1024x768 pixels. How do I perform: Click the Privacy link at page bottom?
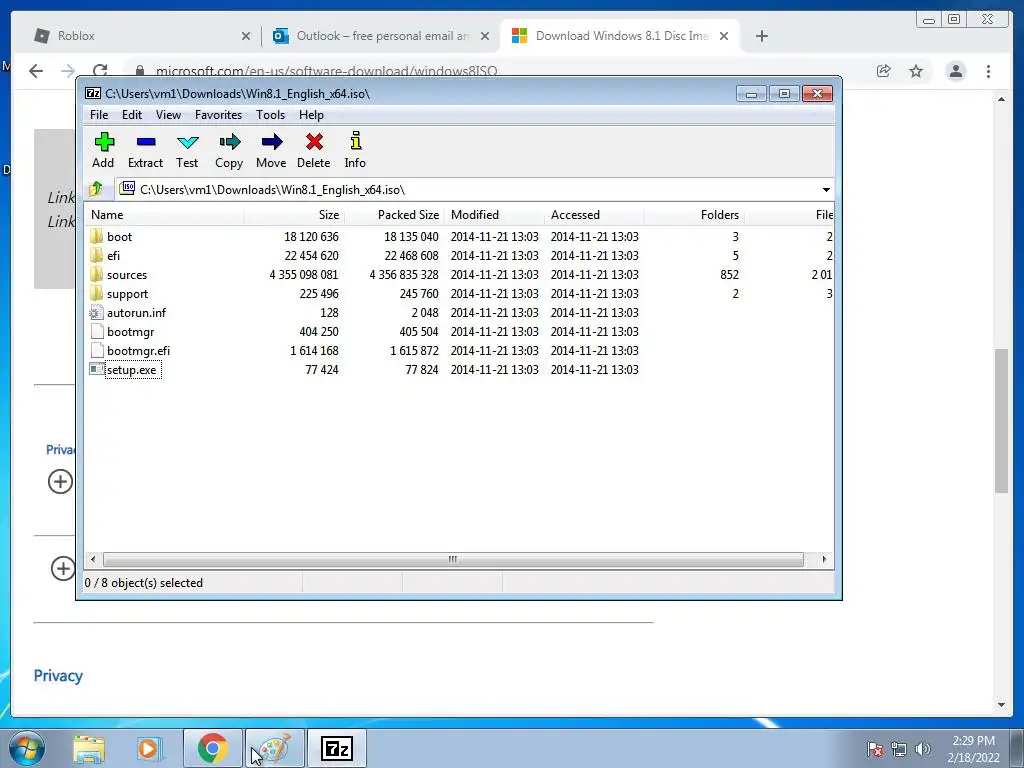click(x=58, y=676)
